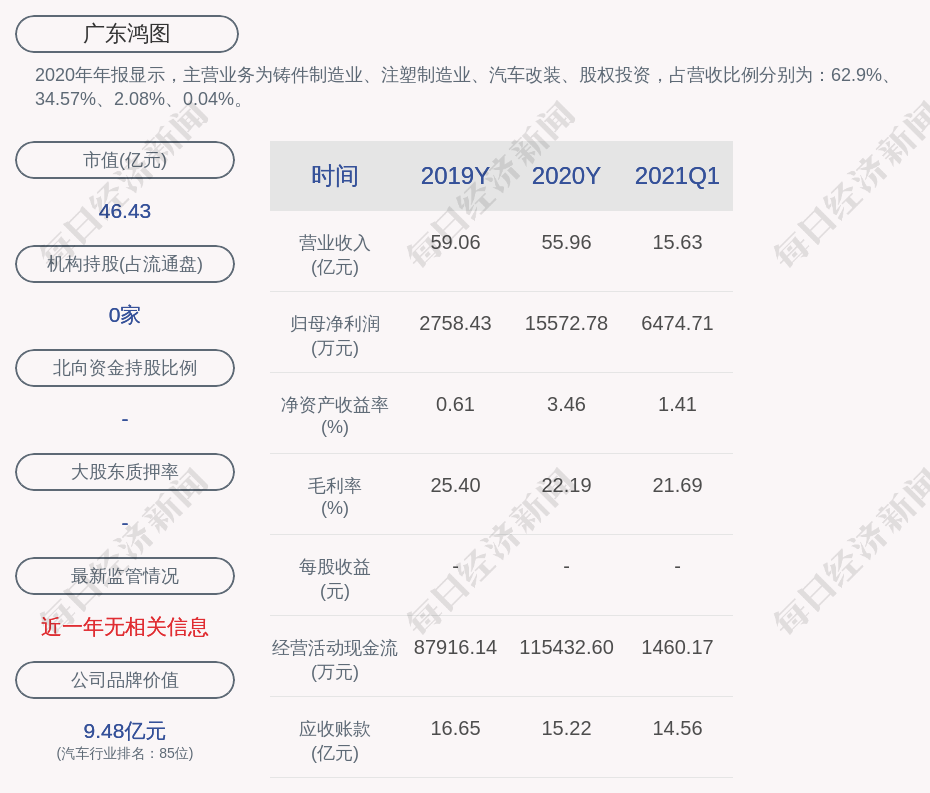Image resolution: width=930 pixels, height=793 pixels.
Task: Click the 广东鸿图 company name button
Action: click(x=126, y=34)
